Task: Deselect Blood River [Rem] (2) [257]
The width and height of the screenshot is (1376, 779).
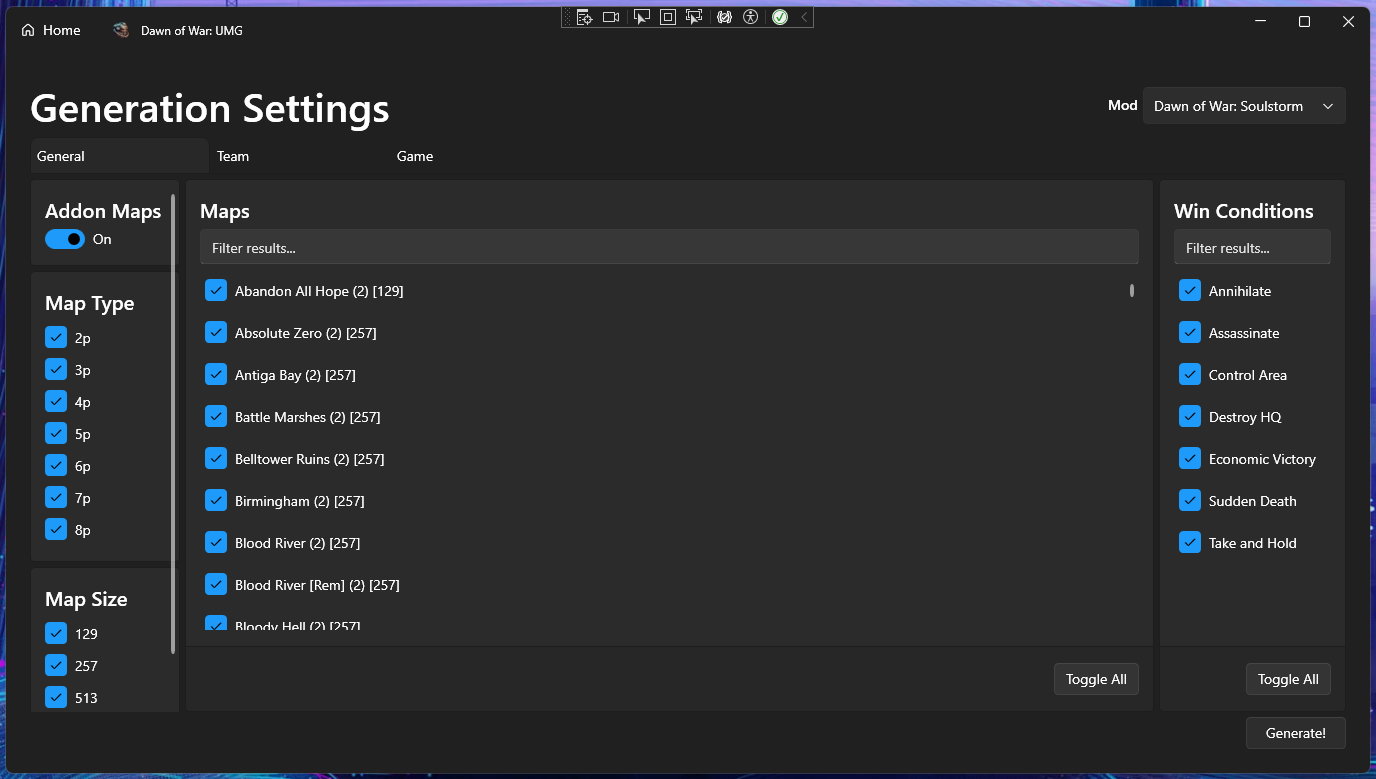Action: pyautogui.click(x=216, y=584)
